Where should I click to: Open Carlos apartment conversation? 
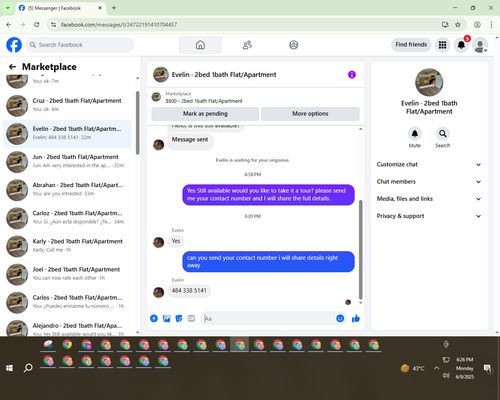click(68, 302)
